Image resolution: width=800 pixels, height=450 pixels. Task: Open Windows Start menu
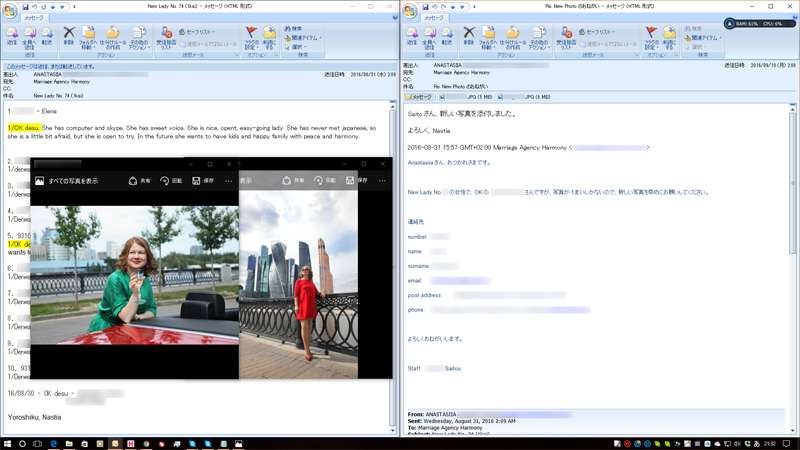7,444
